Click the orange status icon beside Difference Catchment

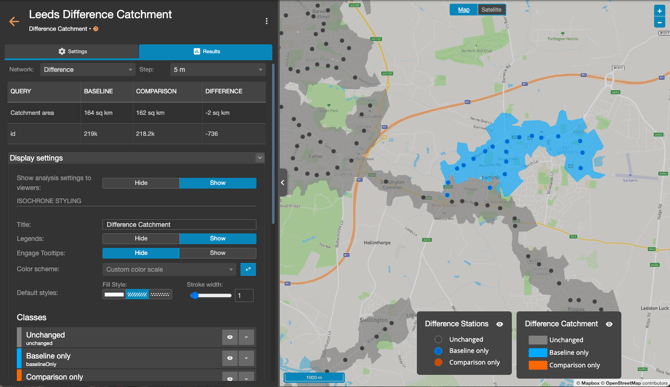point(96,29)
